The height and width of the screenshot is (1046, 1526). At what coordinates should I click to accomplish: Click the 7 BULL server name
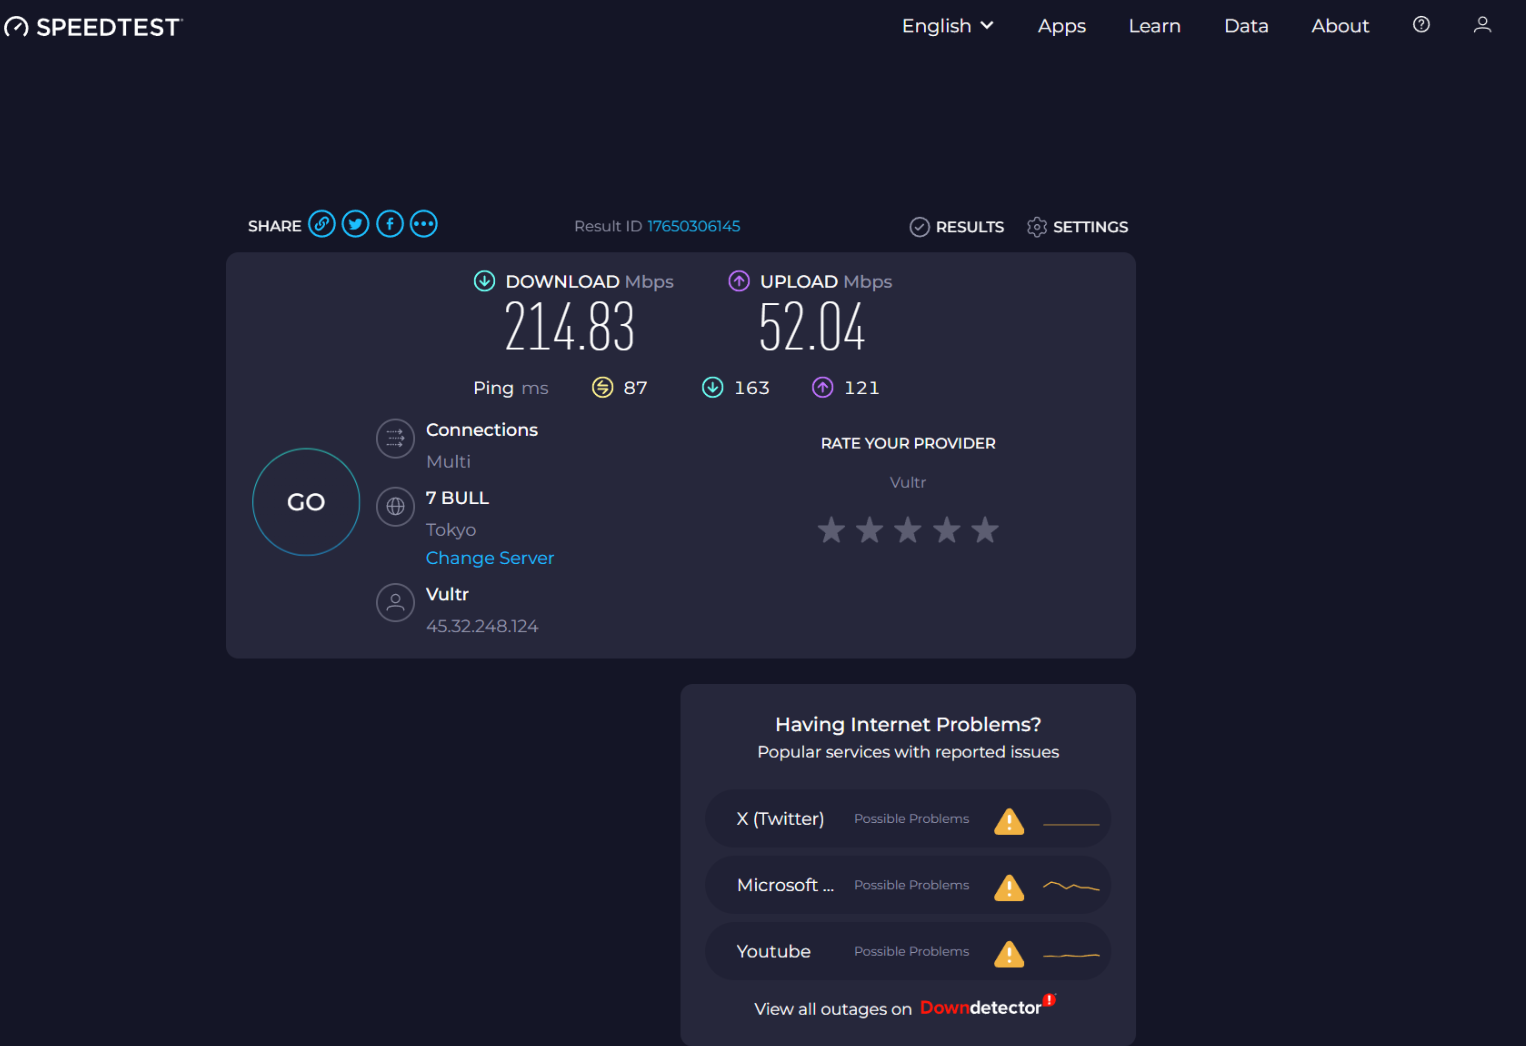tap(457, 498)
